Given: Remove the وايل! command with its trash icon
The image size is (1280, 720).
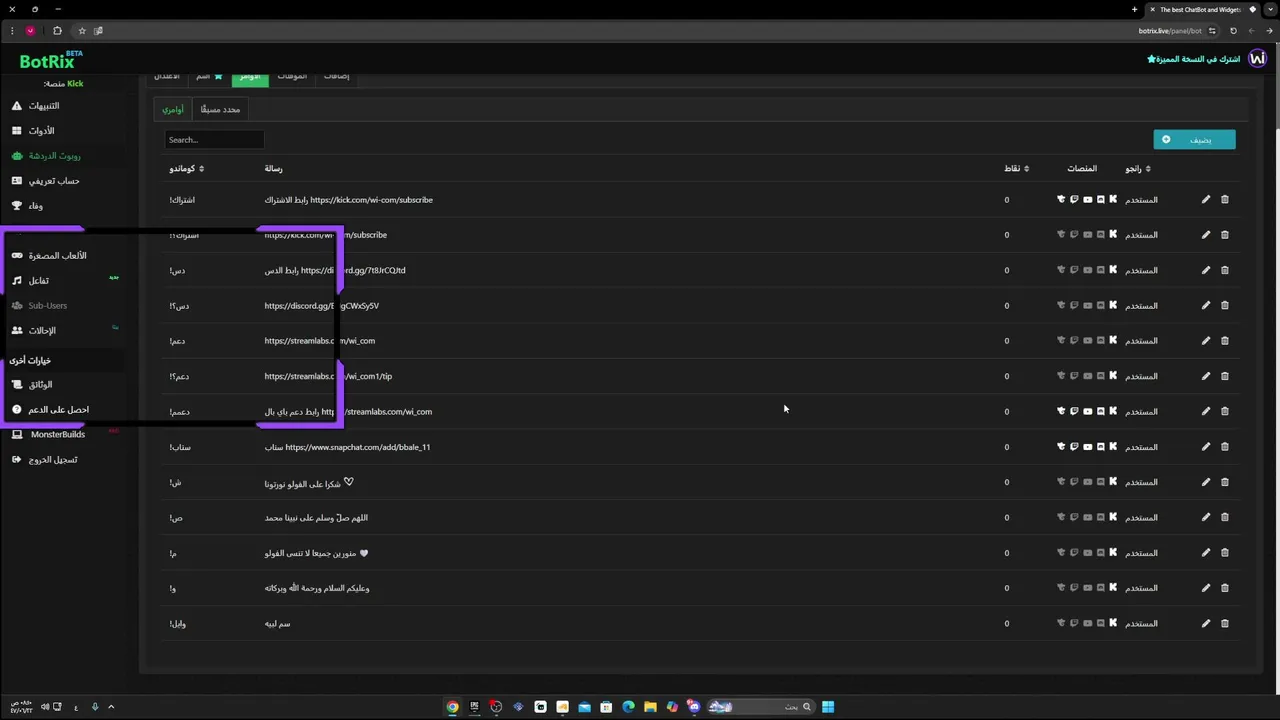Looking at the screenshot, I should pyautogui.click(x=1225, y=623).
